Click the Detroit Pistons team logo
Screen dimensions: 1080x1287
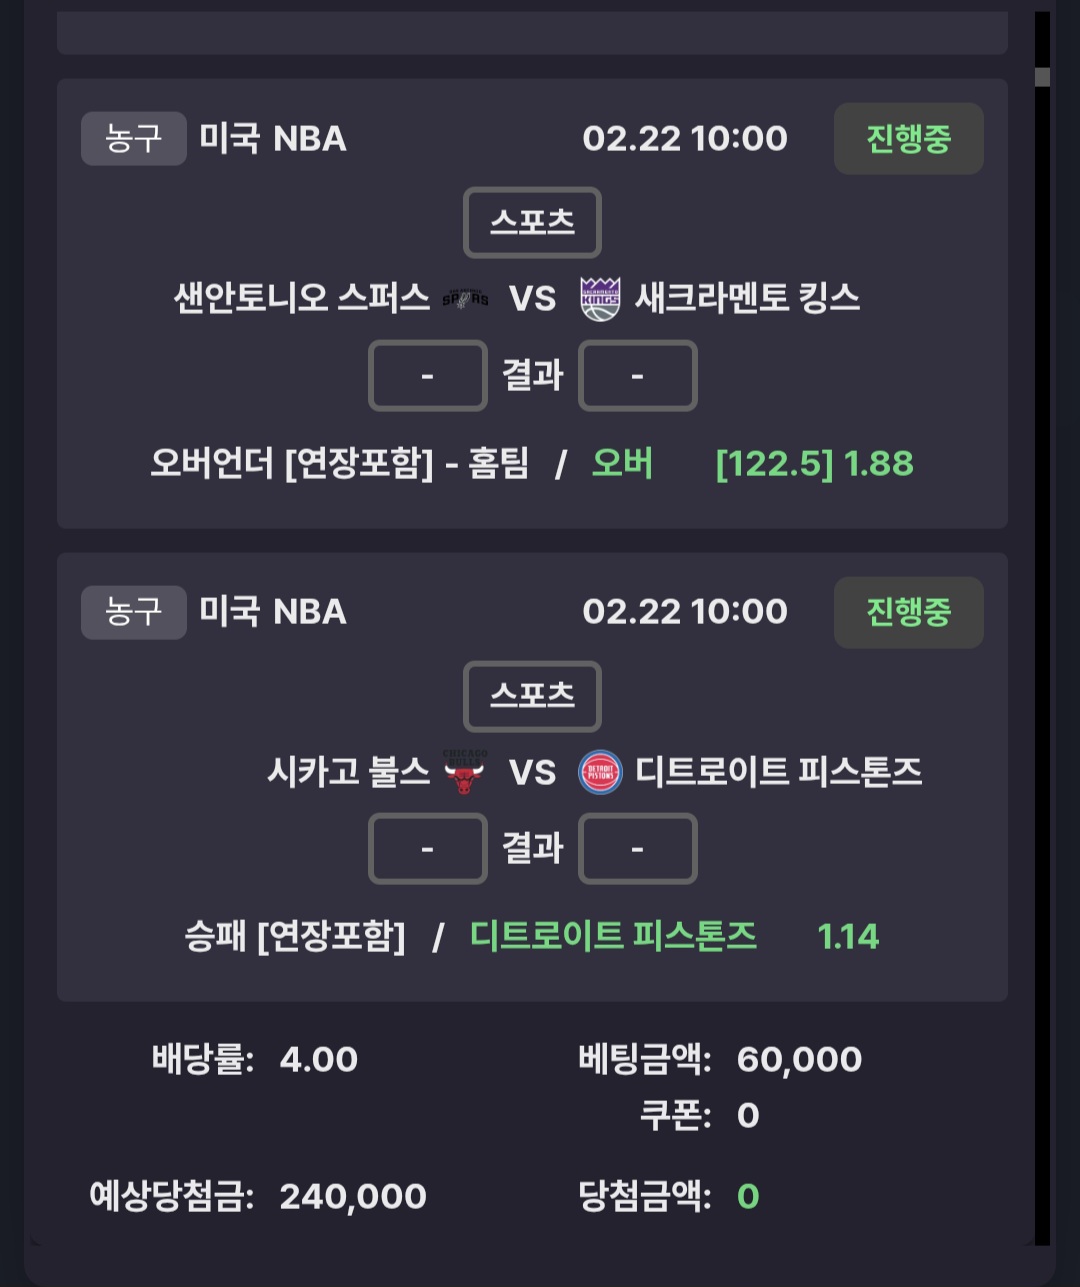[600, 773]
